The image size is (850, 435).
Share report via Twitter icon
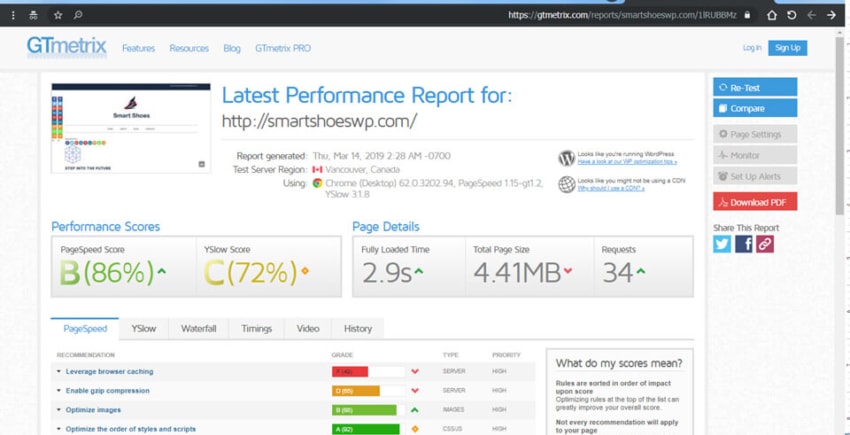(722, 244)
